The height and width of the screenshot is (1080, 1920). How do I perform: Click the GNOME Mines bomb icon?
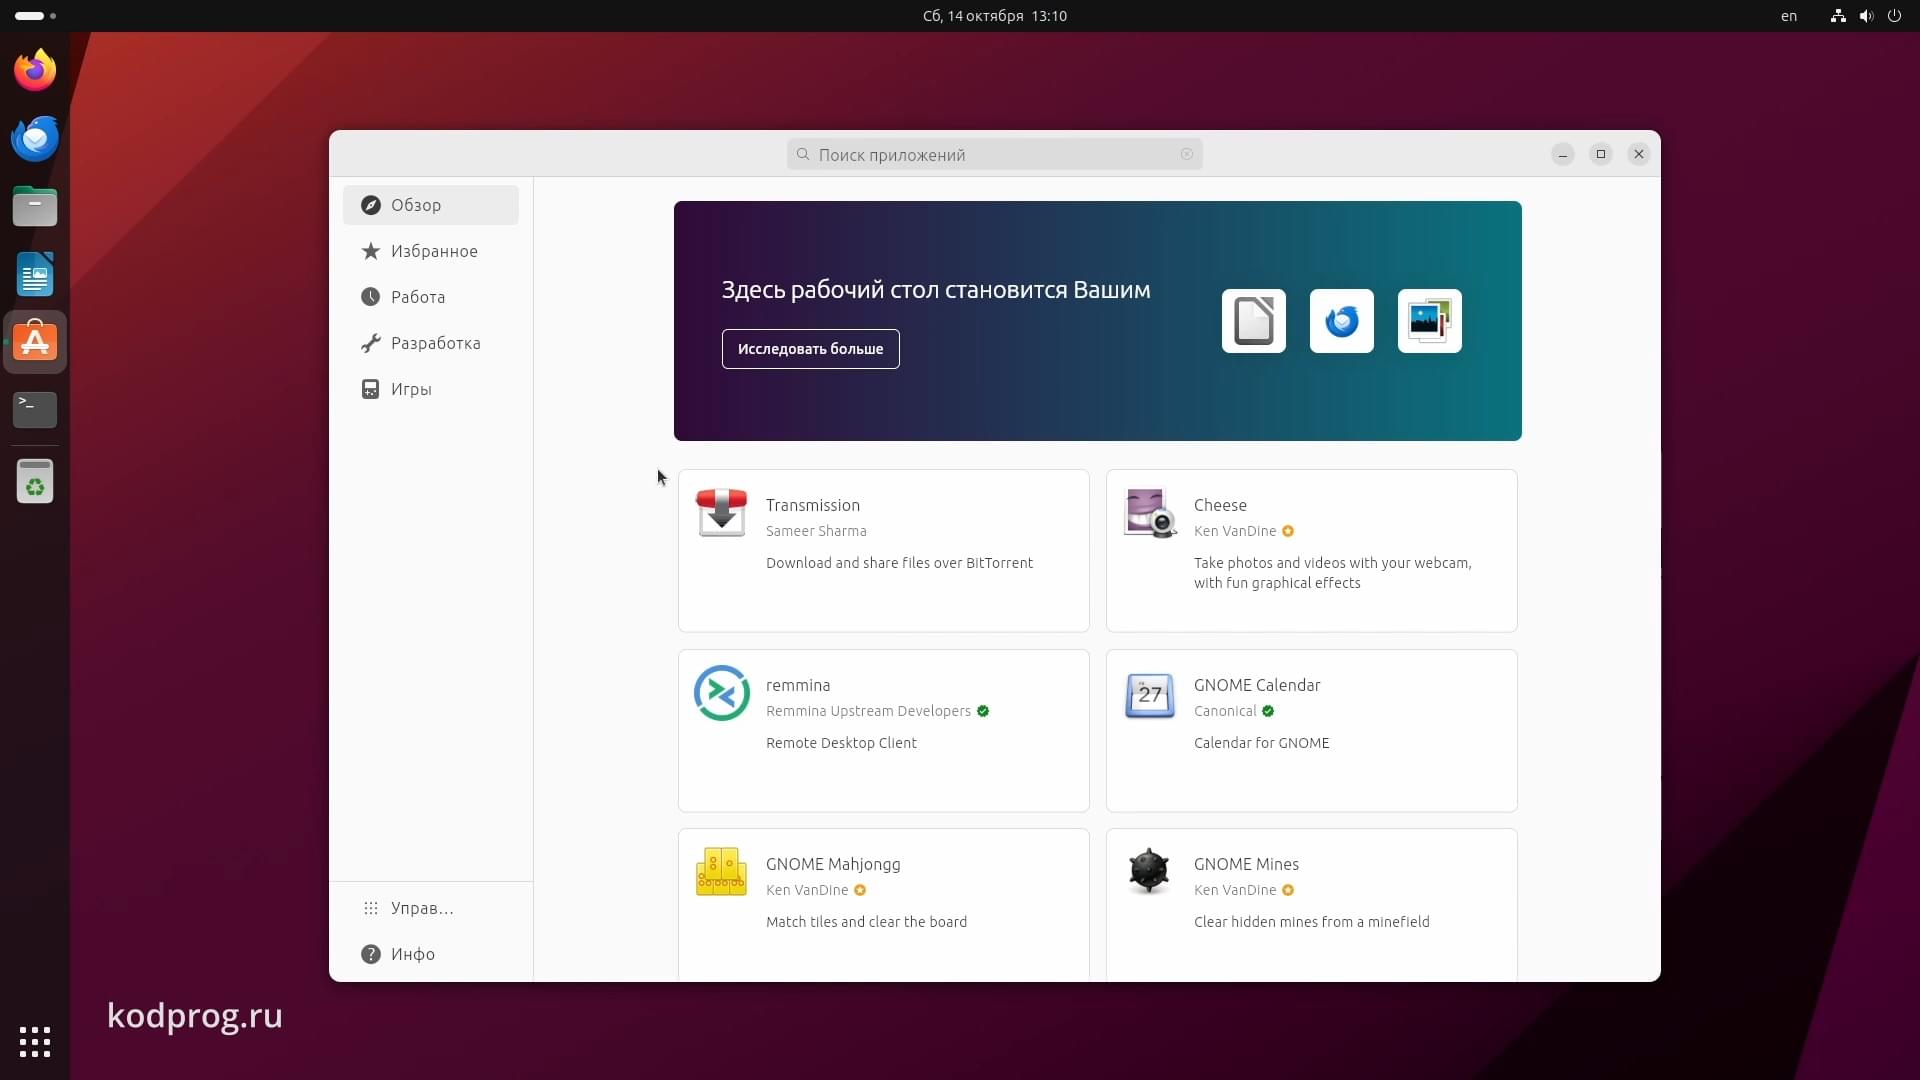pos(1149,871)
